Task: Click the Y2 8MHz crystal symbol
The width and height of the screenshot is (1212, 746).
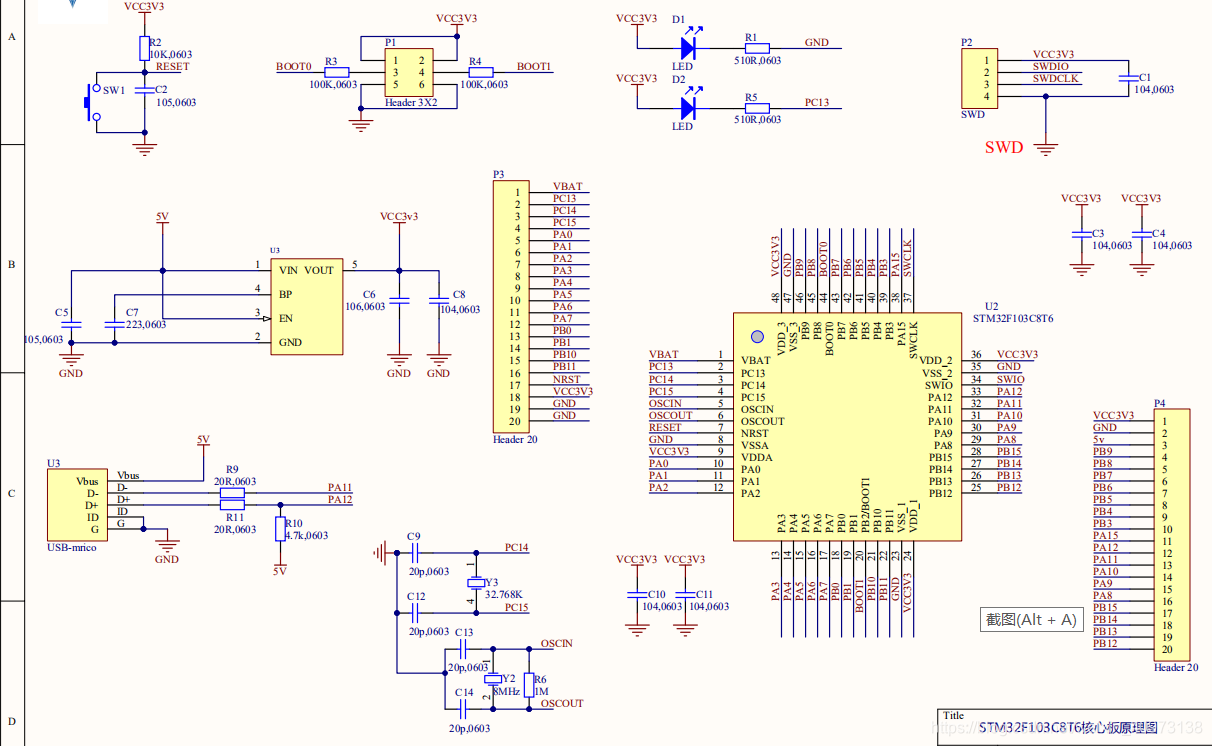Action: tap(492, 677)
